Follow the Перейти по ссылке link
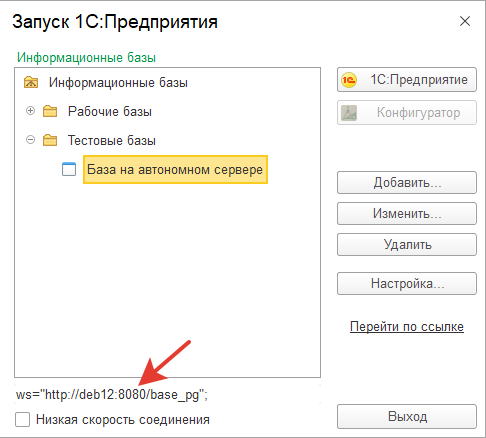The image size is (486, 438). click(x=407, y=326)
